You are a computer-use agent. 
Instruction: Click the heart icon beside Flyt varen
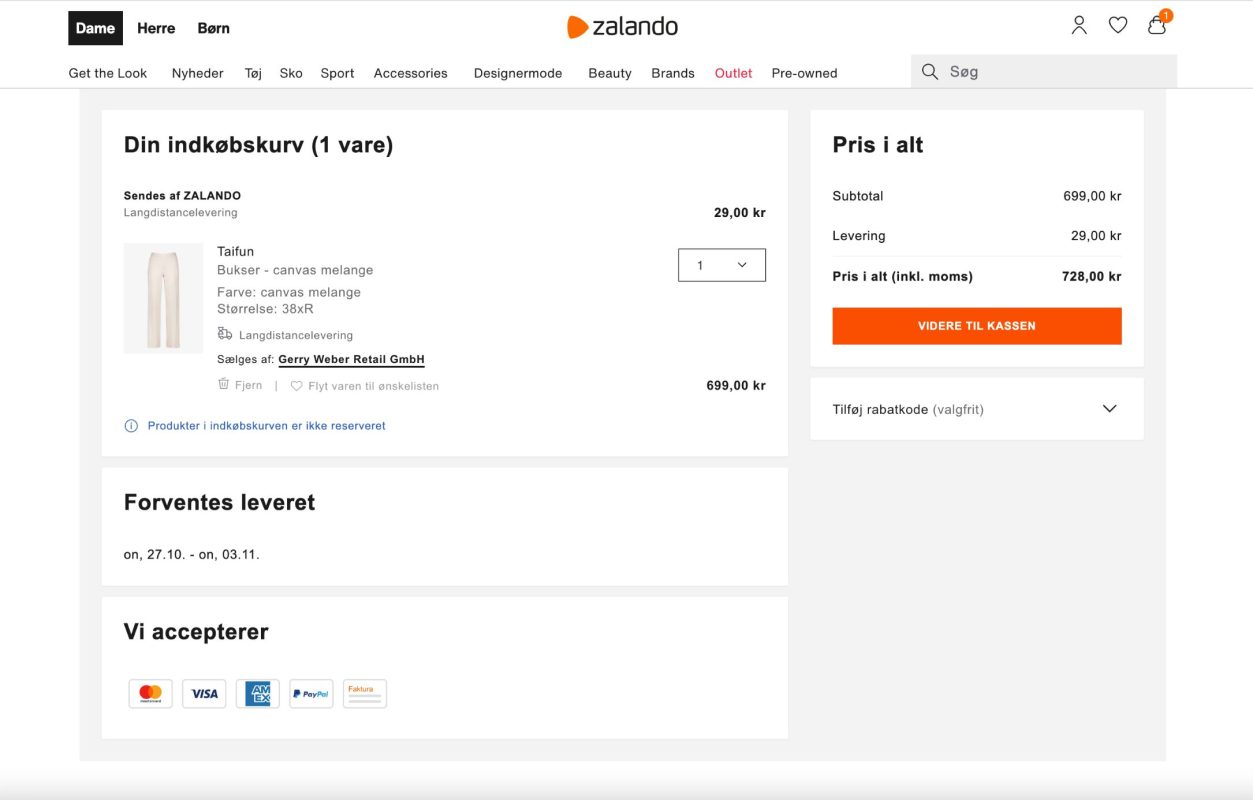tap(297, 386)
